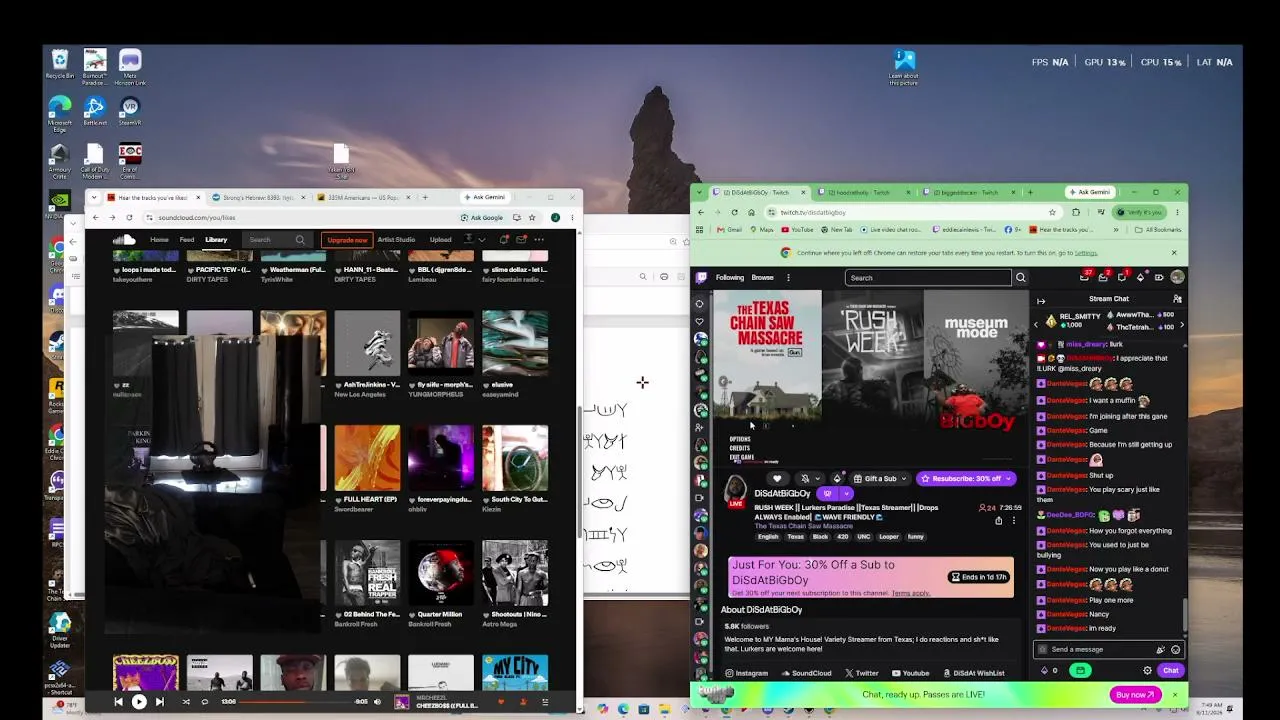Open DiSdAt WishList link
The width and height of the screenshot is (1280, 720).
[x=974, y=674]
